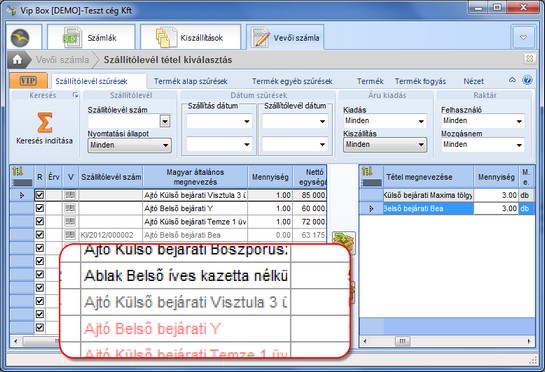
Task: Sort by Szállítólevél szám column header
Action: click(x=111, y=177)
